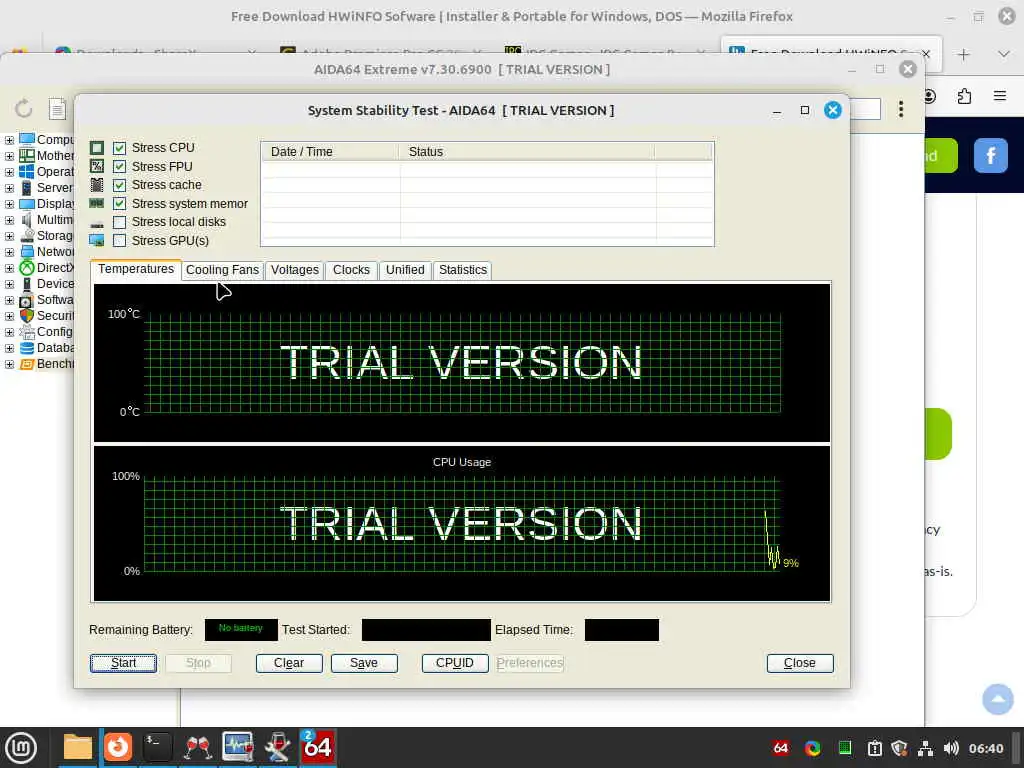Expand the Multimedia tree node
Screen dimensions: 1024x768
coord(9,220)
